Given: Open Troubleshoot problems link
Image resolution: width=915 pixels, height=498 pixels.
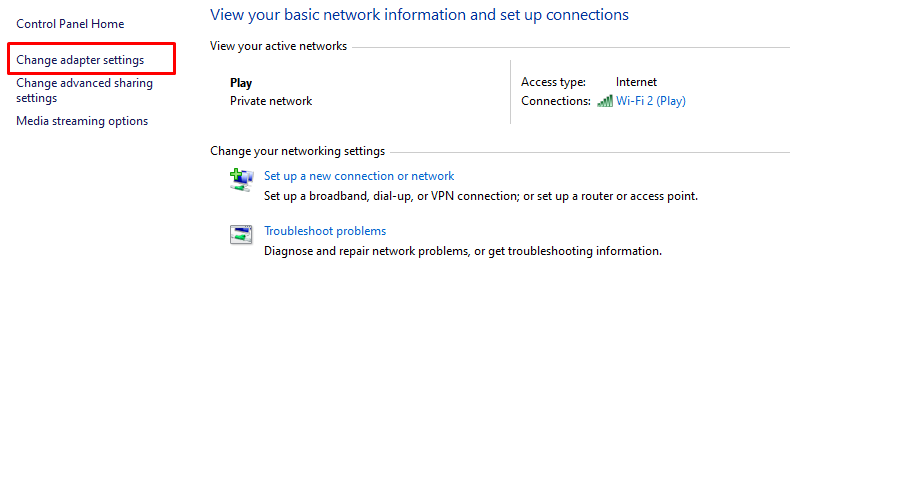Looking at the screenshot, I should tap(325, 231).
